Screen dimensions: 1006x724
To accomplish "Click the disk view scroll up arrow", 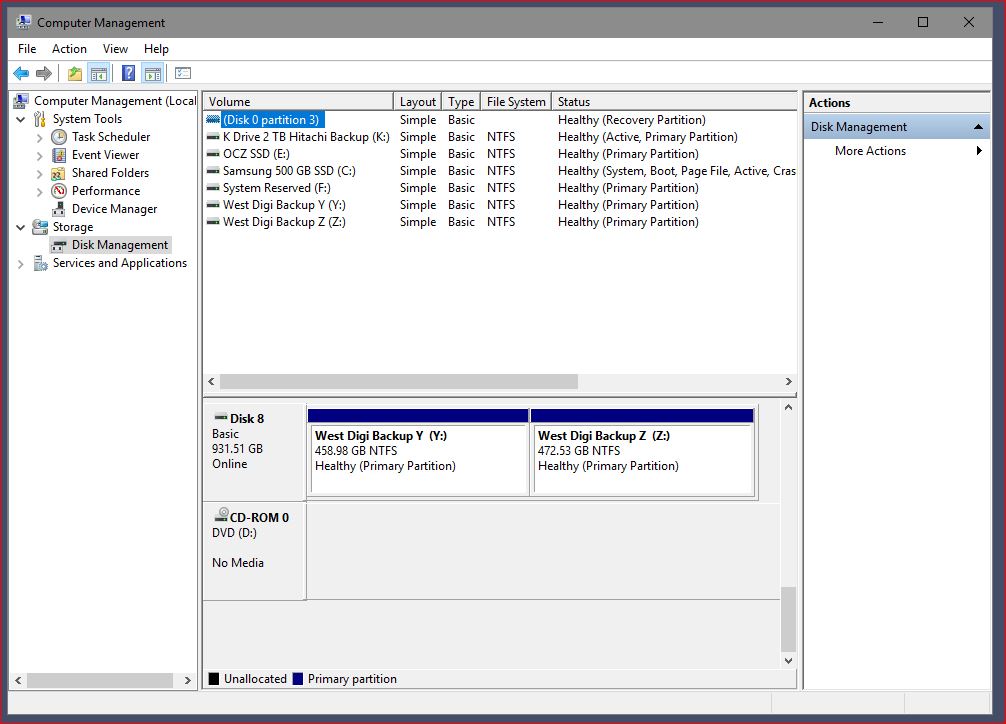I will (x=789, y=408).
